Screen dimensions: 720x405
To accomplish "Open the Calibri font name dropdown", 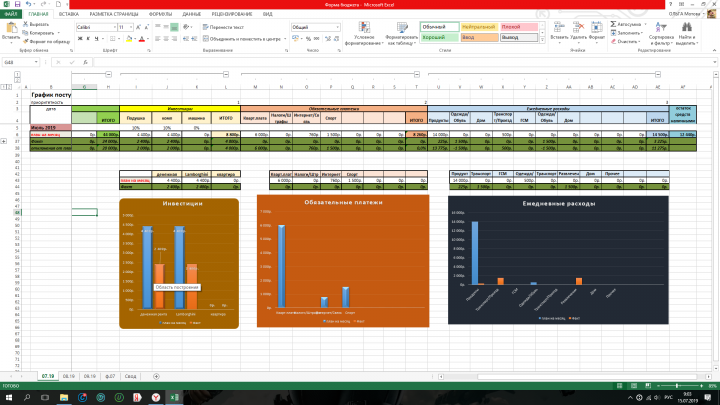I will pyautogui.click(x=114, y=27).
